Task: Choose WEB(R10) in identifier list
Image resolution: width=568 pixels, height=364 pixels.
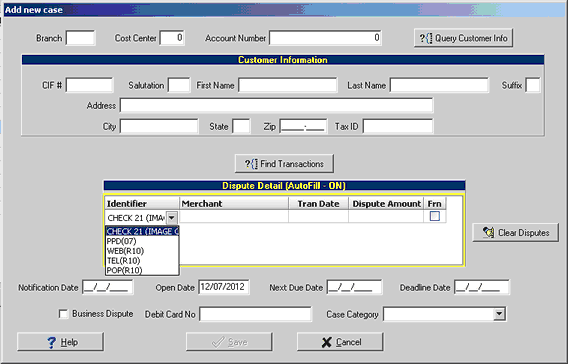Action: 142,251
